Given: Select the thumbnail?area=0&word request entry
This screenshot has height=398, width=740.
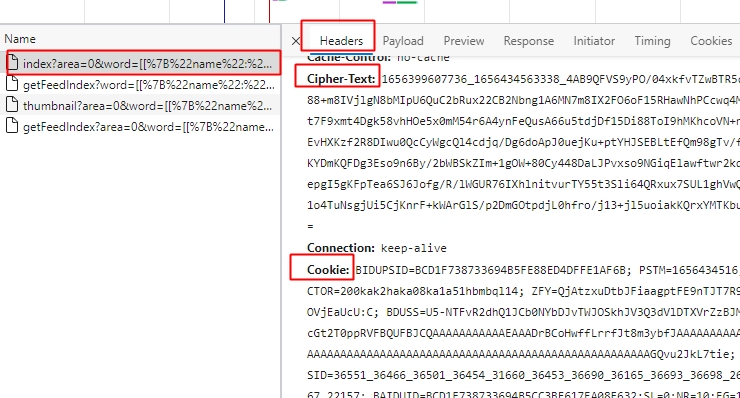Looking at the screenshot, I should point(141,105).
